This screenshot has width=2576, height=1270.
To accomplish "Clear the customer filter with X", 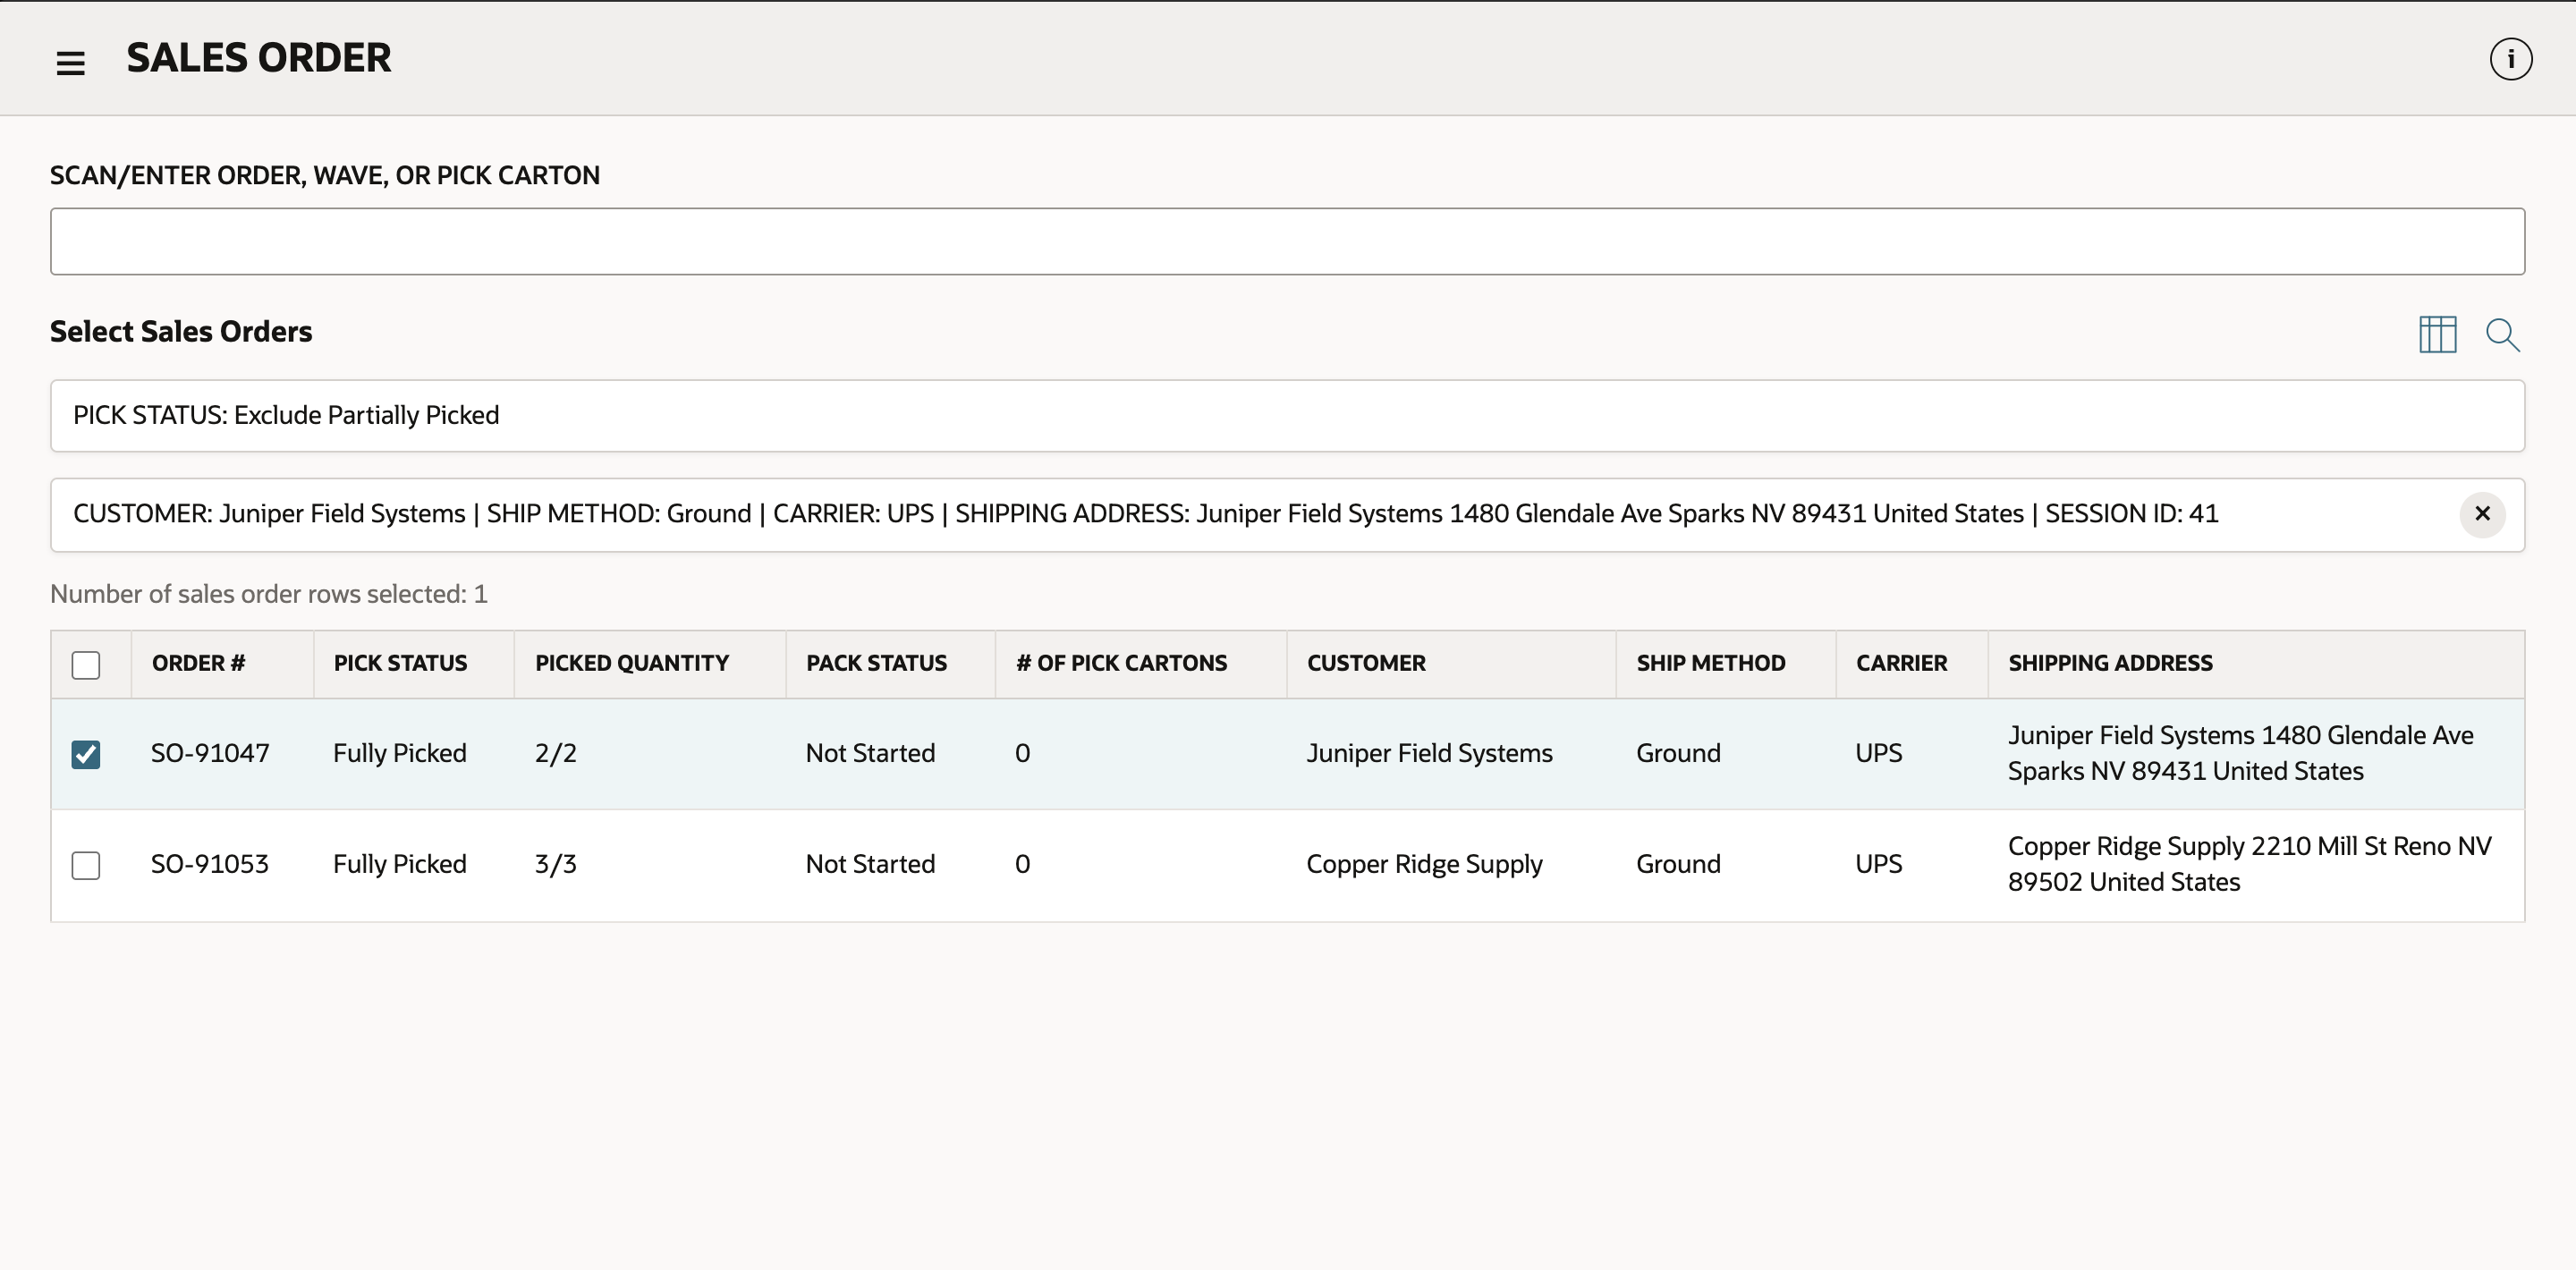I will click(x=2482, y=514).
